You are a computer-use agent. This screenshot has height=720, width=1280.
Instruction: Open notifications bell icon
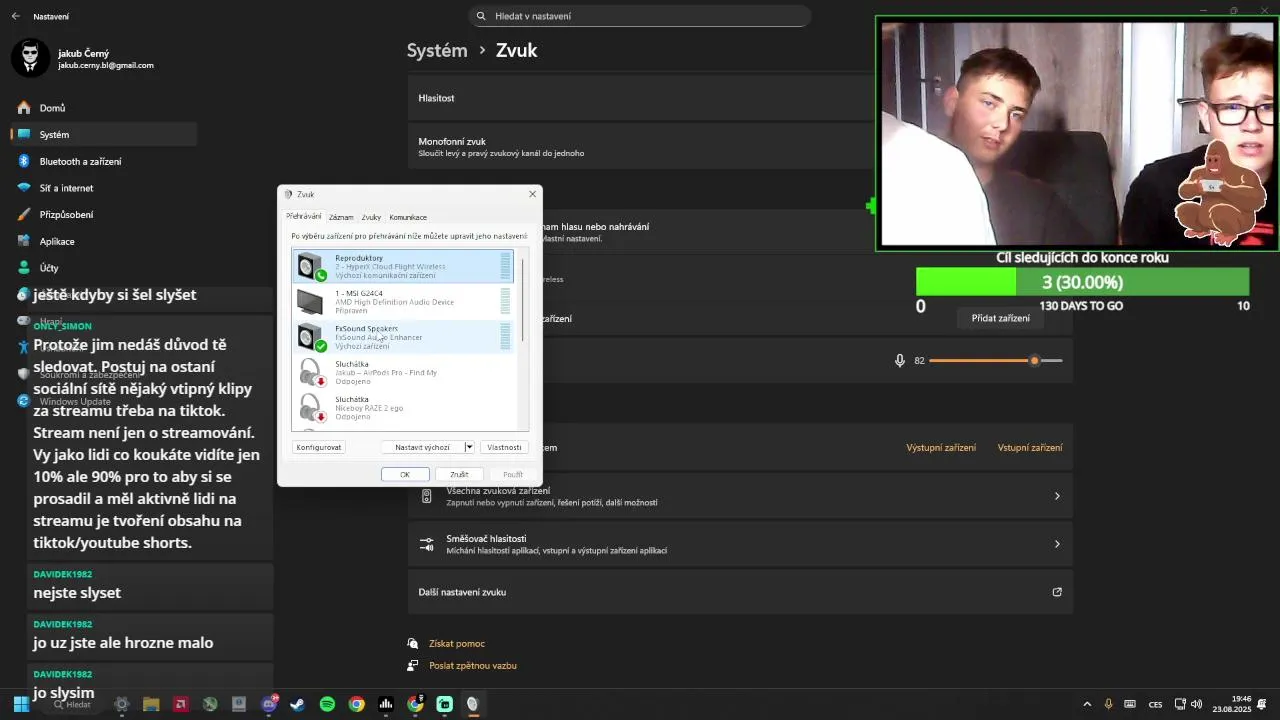click(1263, 704)
